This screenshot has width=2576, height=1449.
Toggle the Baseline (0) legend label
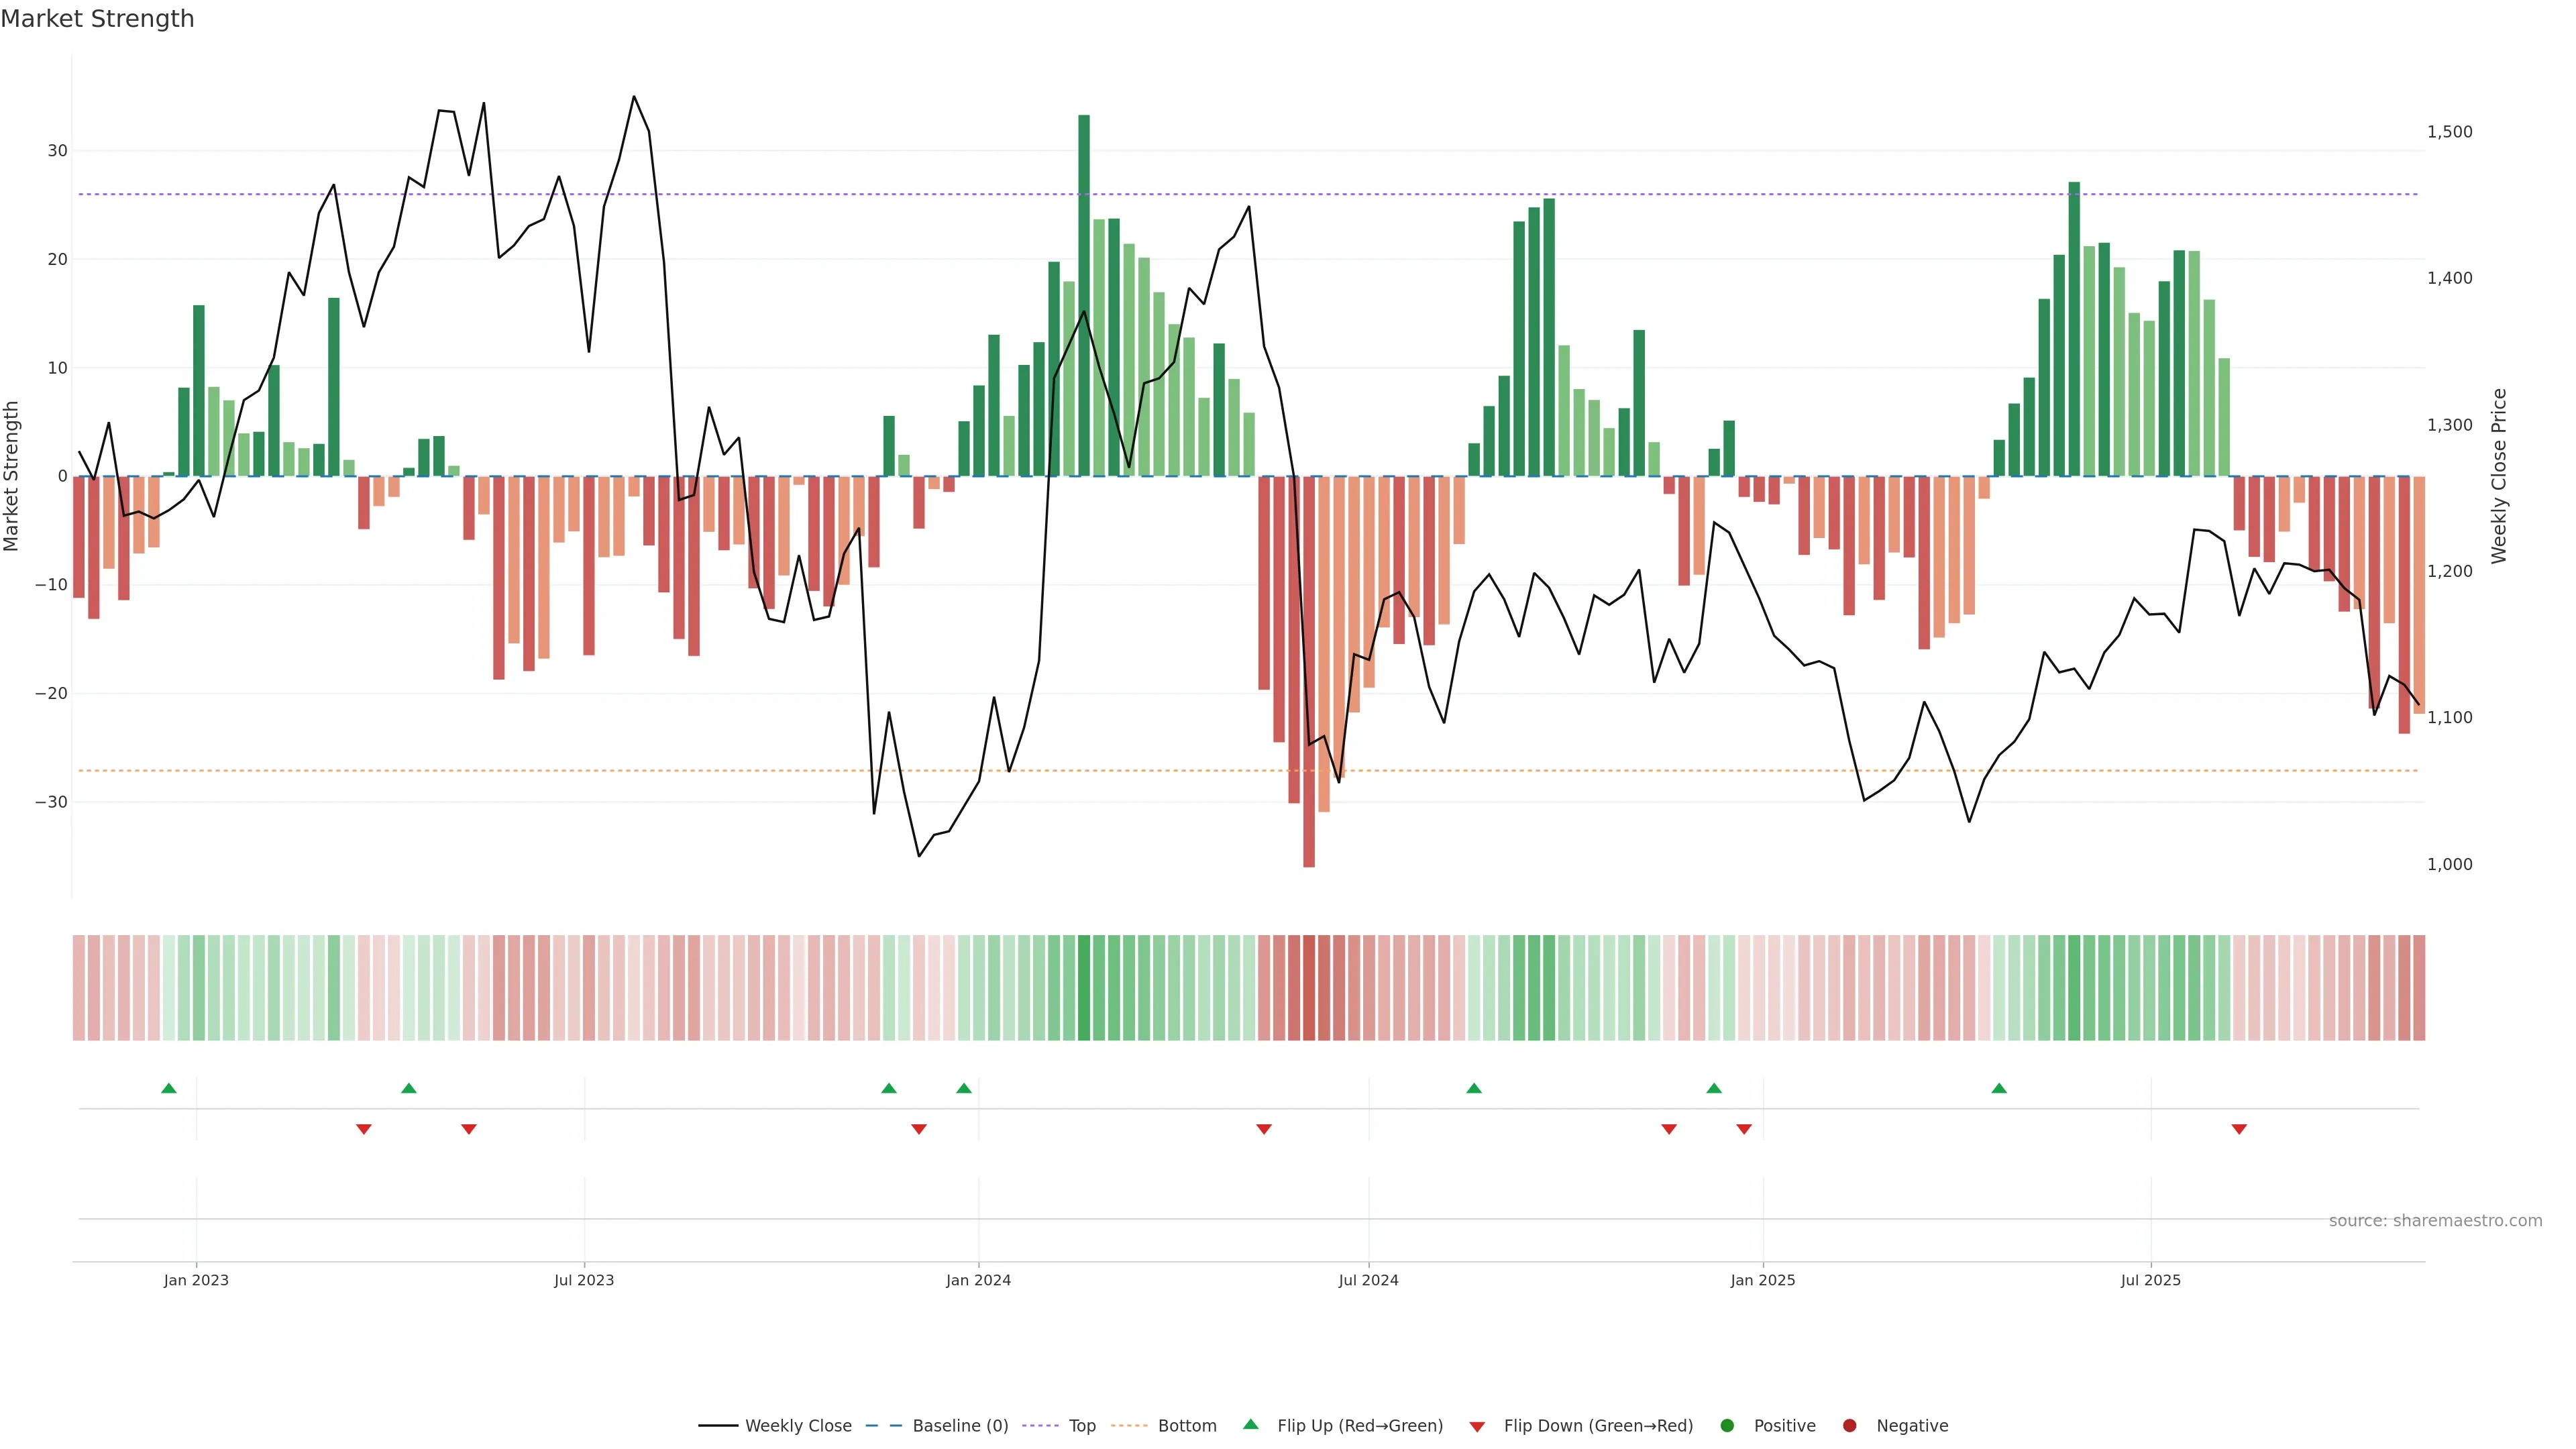(x=960, y=1426)
